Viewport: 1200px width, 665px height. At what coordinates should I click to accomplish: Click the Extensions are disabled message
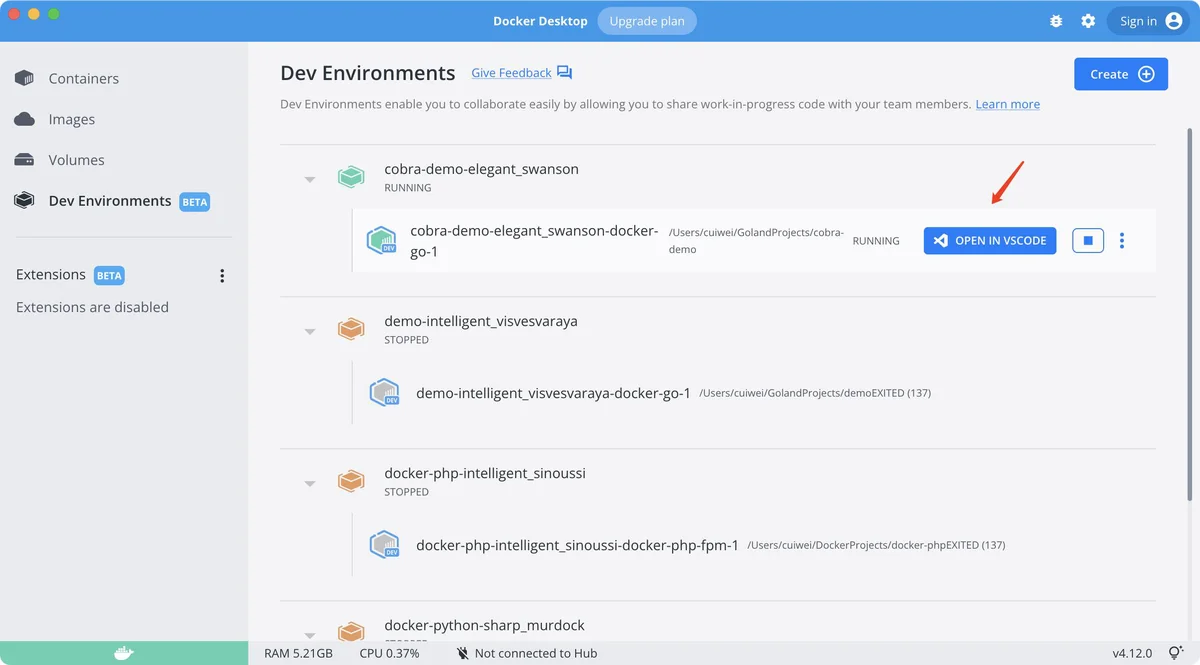(x=92, y=307)
